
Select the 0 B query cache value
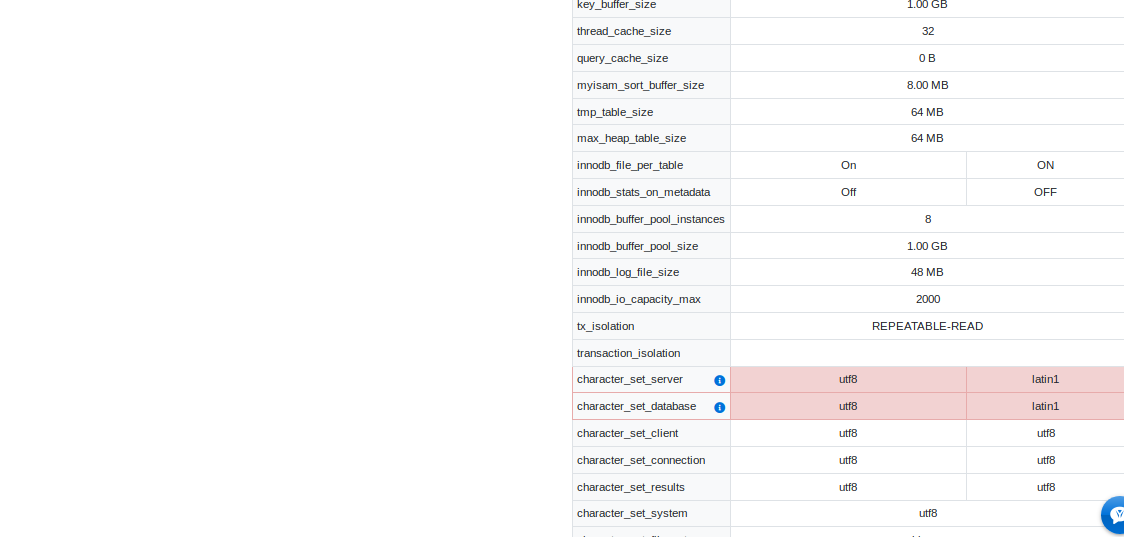(927, 58)
